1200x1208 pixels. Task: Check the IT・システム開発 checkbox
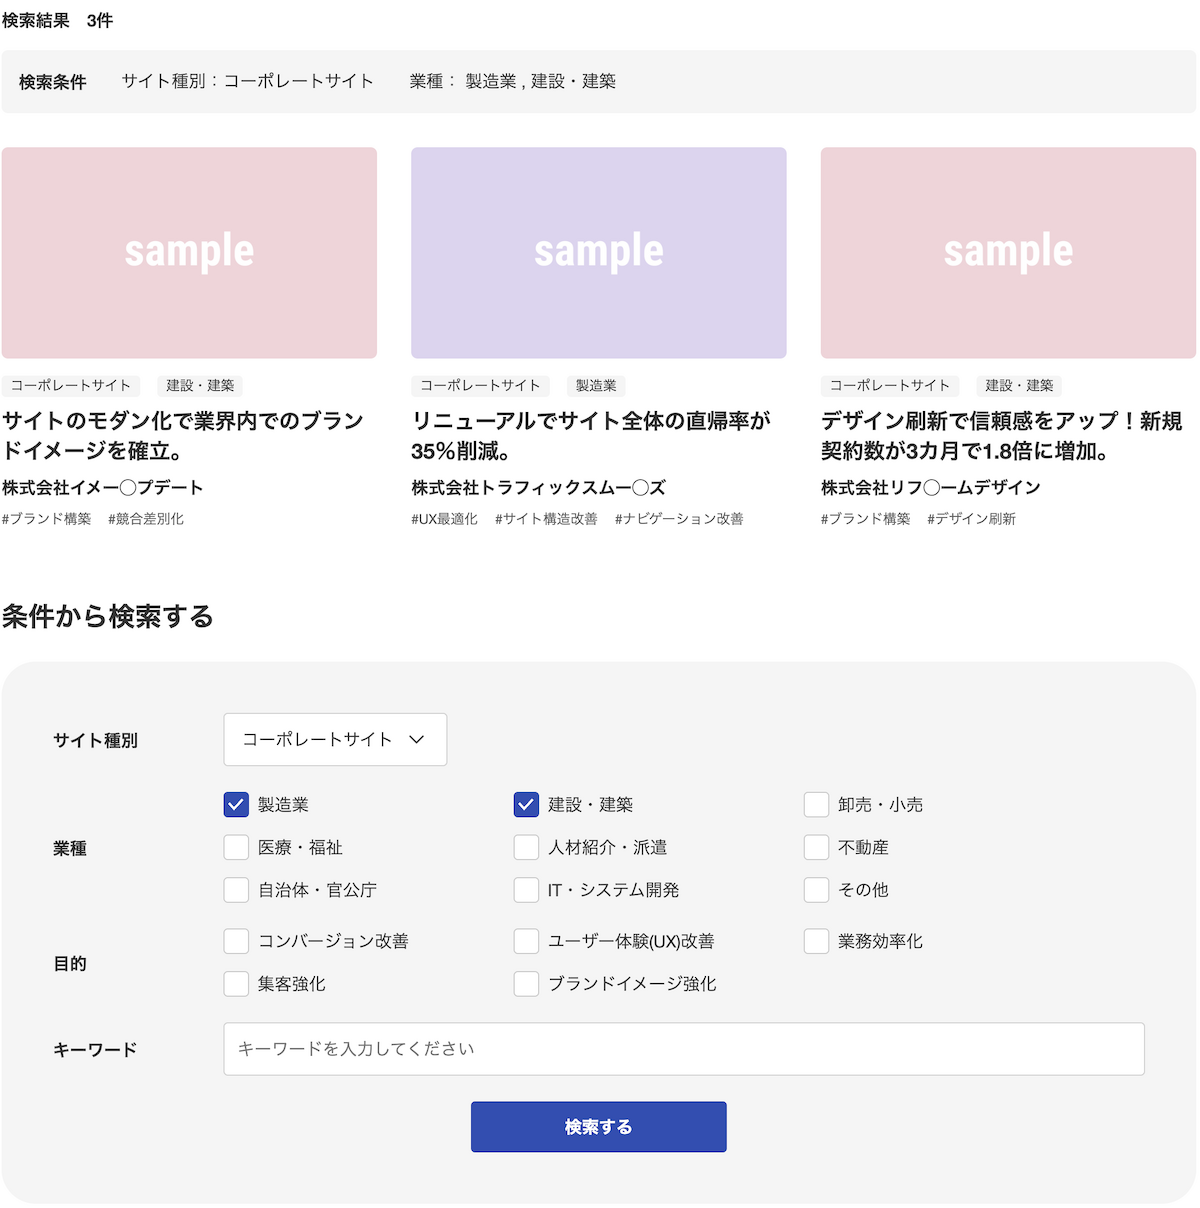tap(526, 890)
